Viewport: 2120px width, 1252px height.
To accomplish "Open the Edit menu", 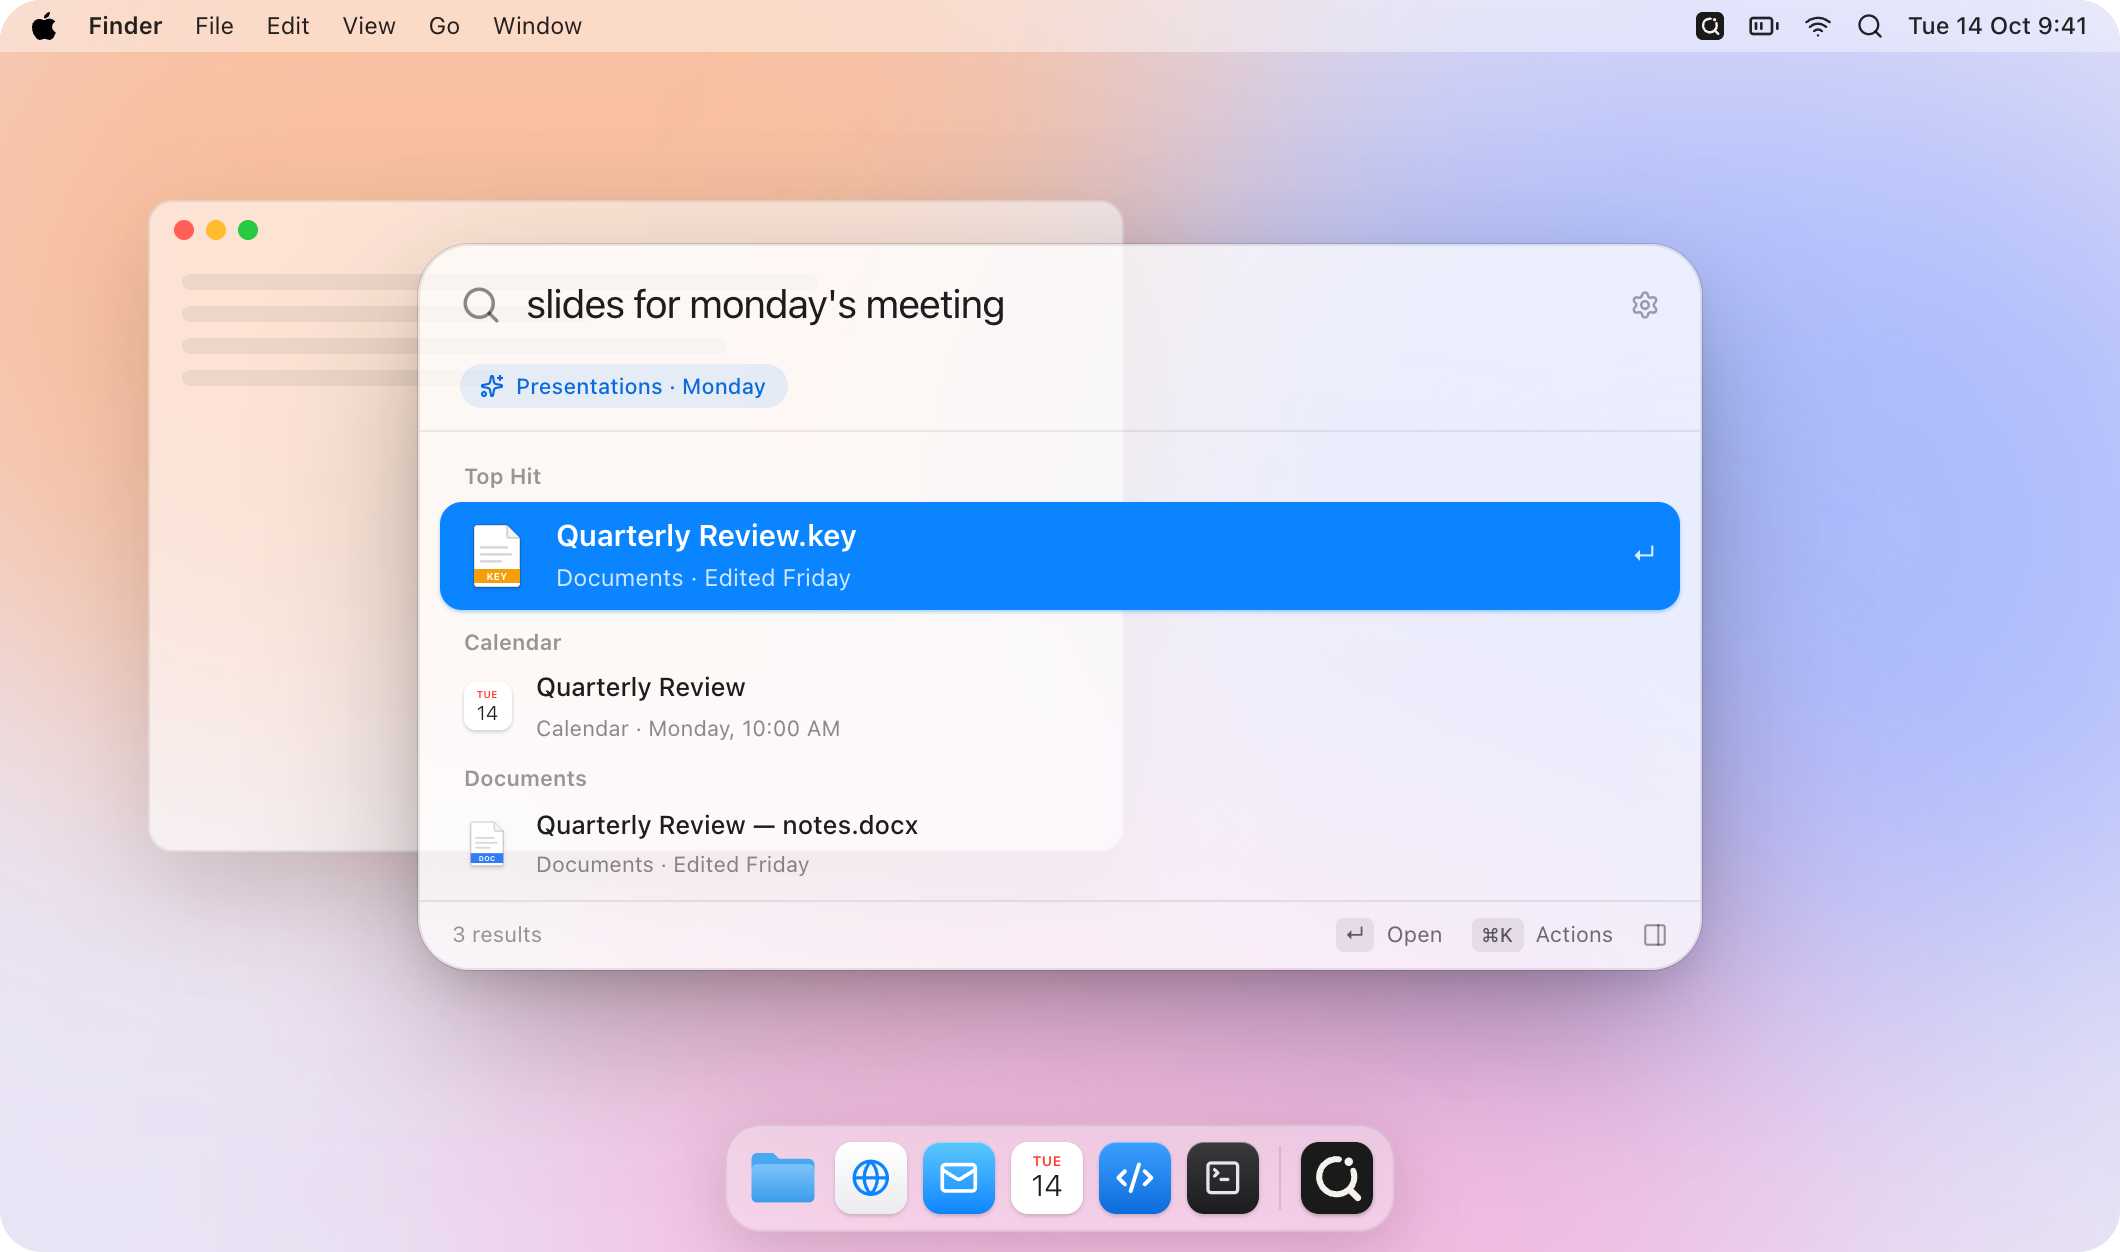I will (288, 26).
